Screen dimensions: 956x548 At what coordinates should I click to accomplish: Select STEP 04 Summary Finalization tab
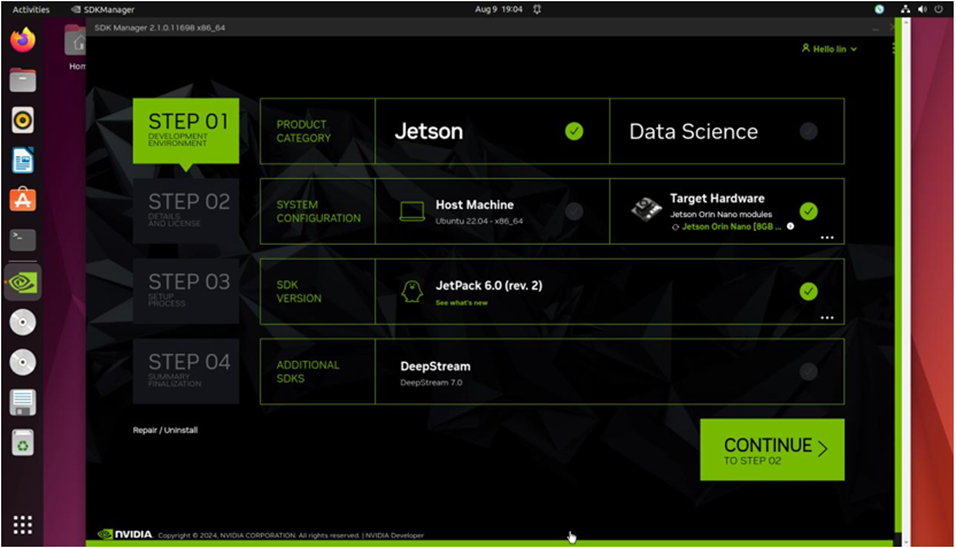point(186,371)
